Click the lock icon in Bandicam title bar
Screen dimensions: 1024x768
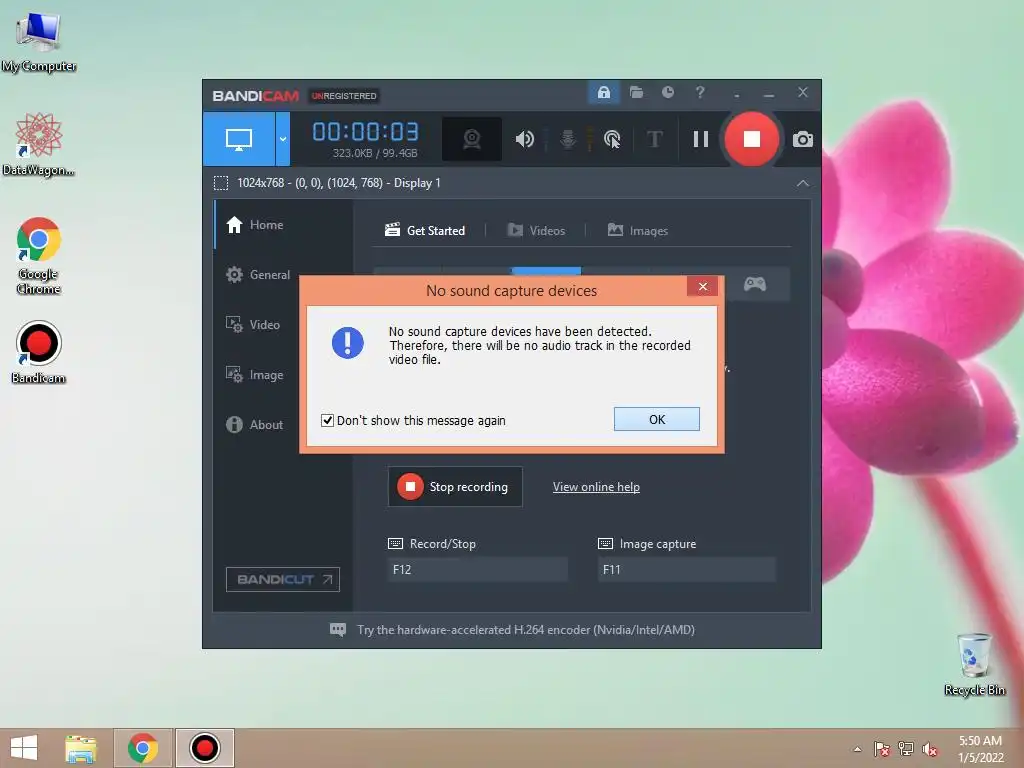pyautogui.click(x=603, y=92)
